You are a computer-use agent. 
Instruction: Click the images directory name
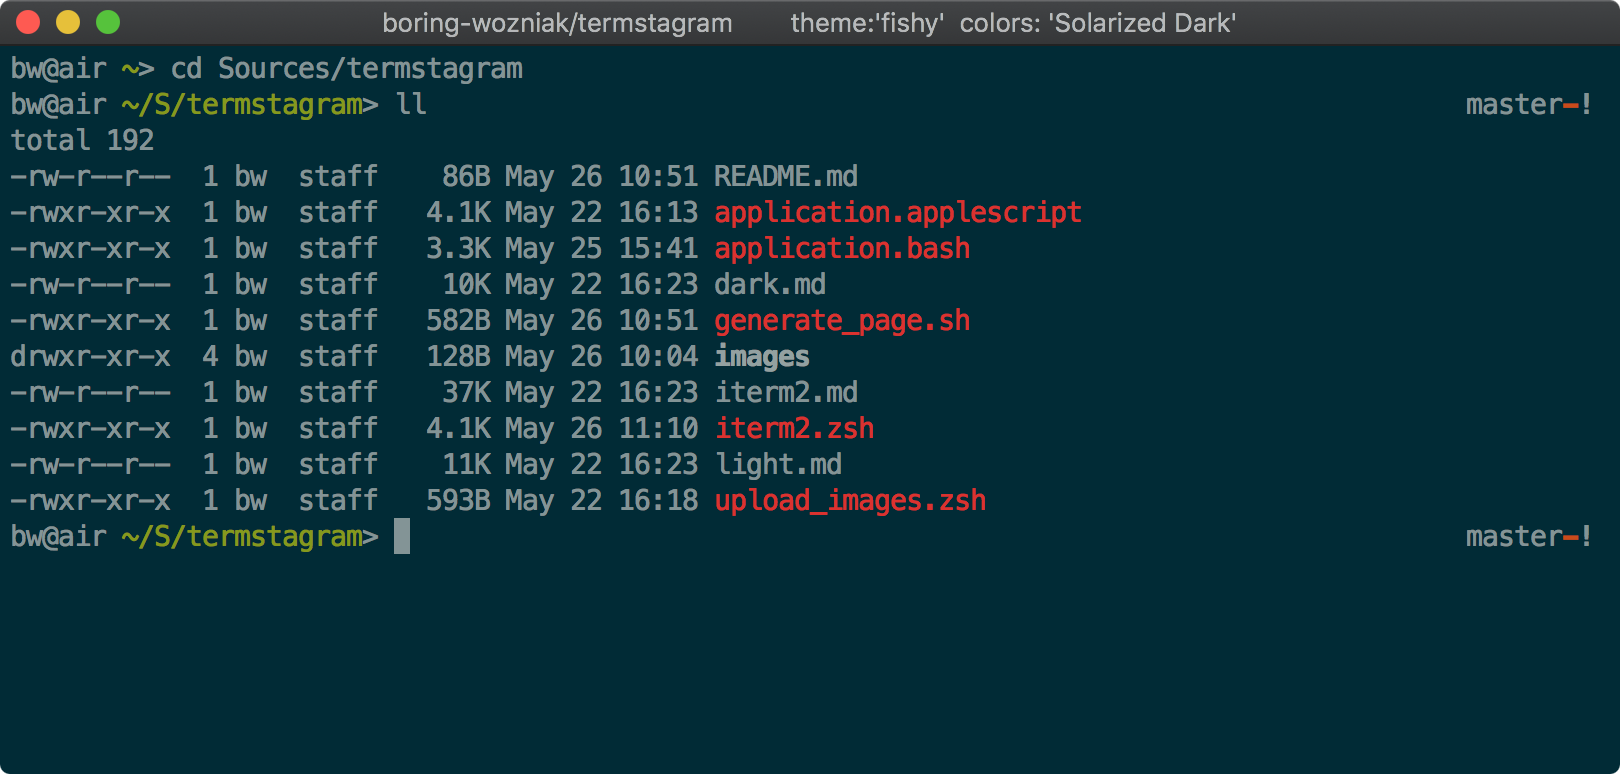pos(761,357)
